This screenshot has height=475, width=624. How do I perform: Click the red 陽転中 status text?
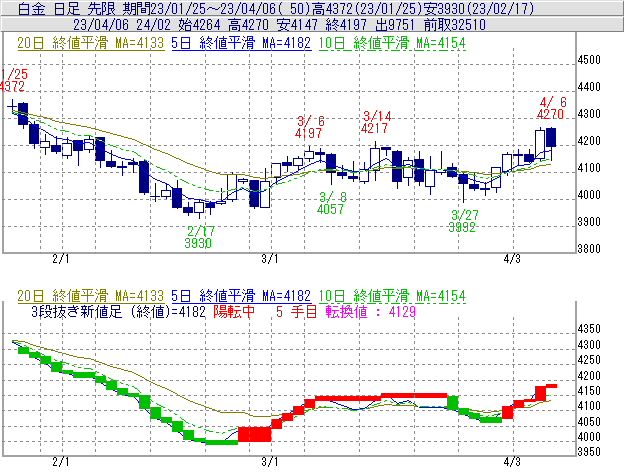click(234, 311)
